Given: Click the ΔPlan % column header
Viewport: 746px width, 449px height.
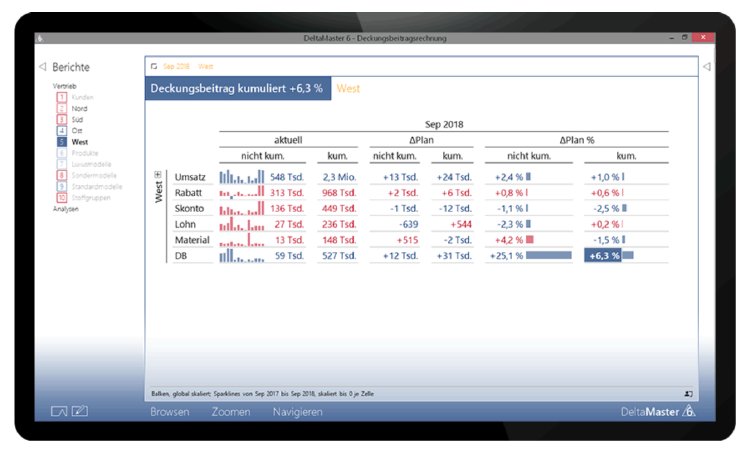Looking at the screenshot, I should [577, 140].
